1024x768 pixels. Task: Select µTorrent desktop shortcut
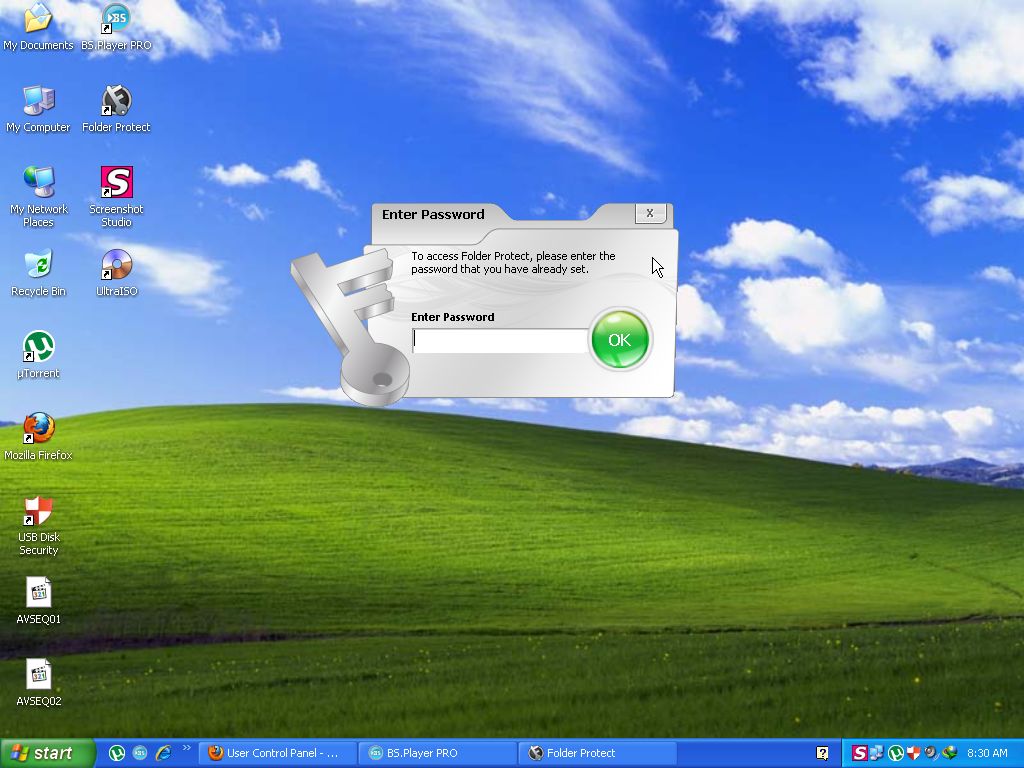pyautogui.click(x=39, y=355)
